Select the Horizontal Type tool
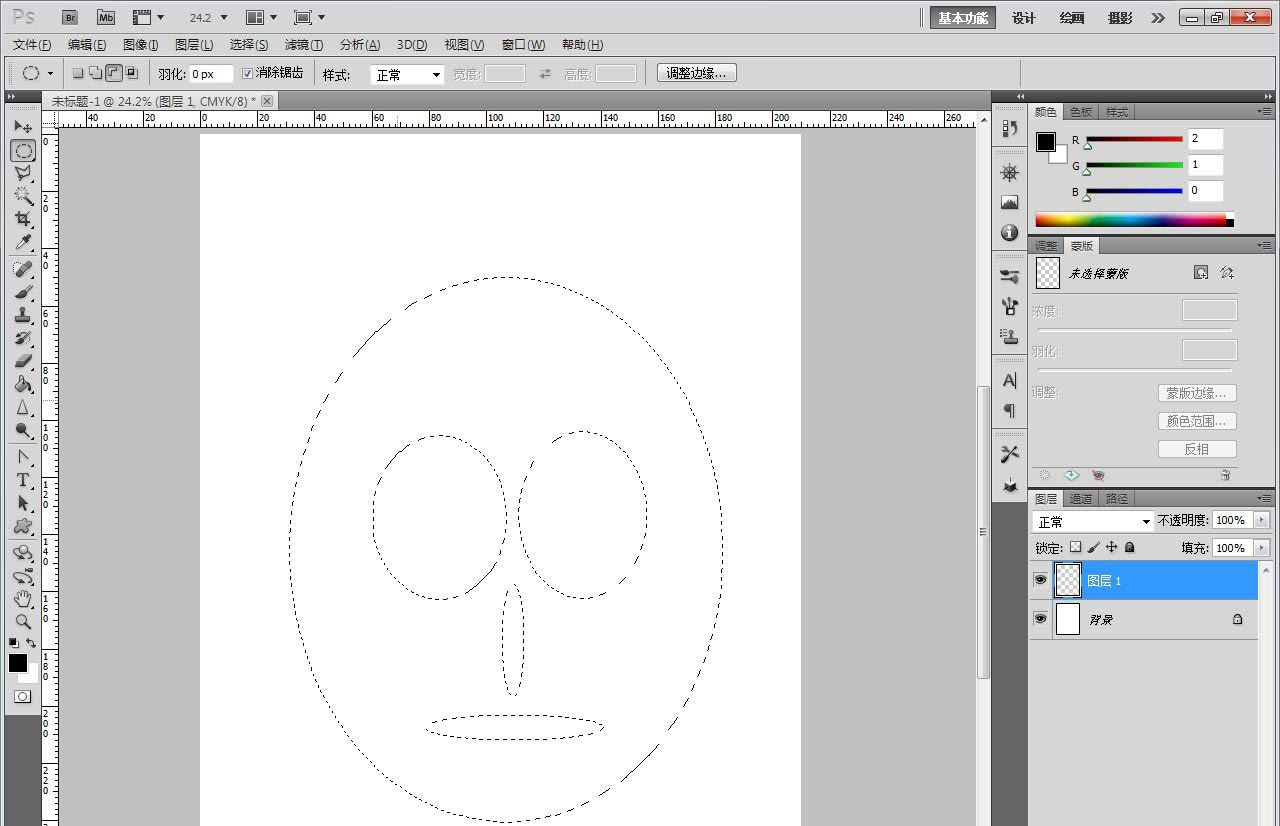Image resolution: width=1280 pixels, height=826 pixels. click(22, 480)
